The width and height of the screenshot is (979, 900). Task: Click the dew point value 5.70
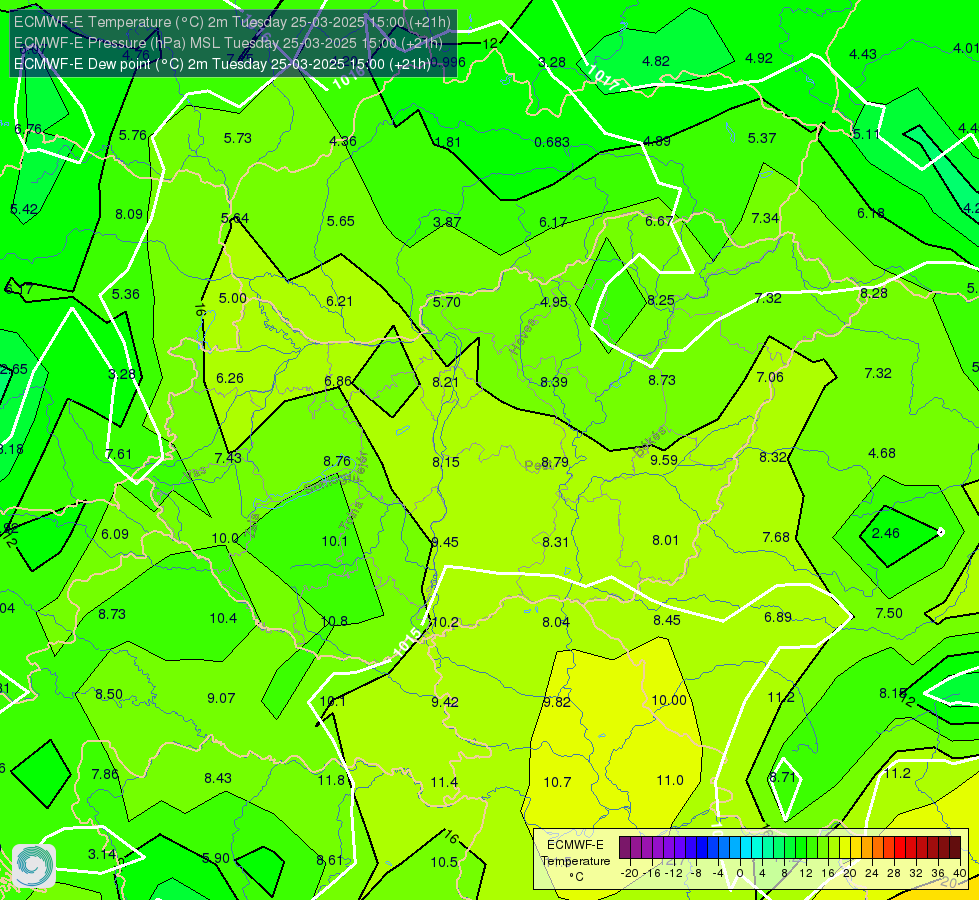tap(446, 302)
